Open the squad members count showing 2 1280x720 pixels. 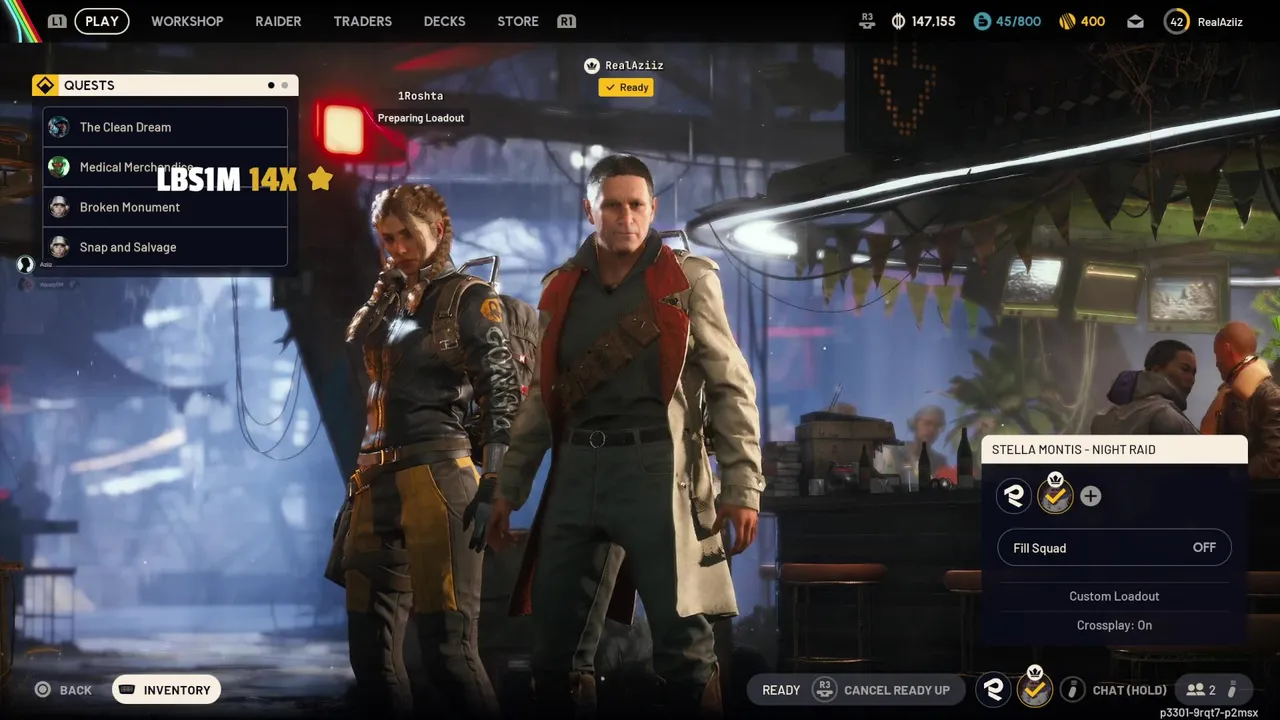1201,690
